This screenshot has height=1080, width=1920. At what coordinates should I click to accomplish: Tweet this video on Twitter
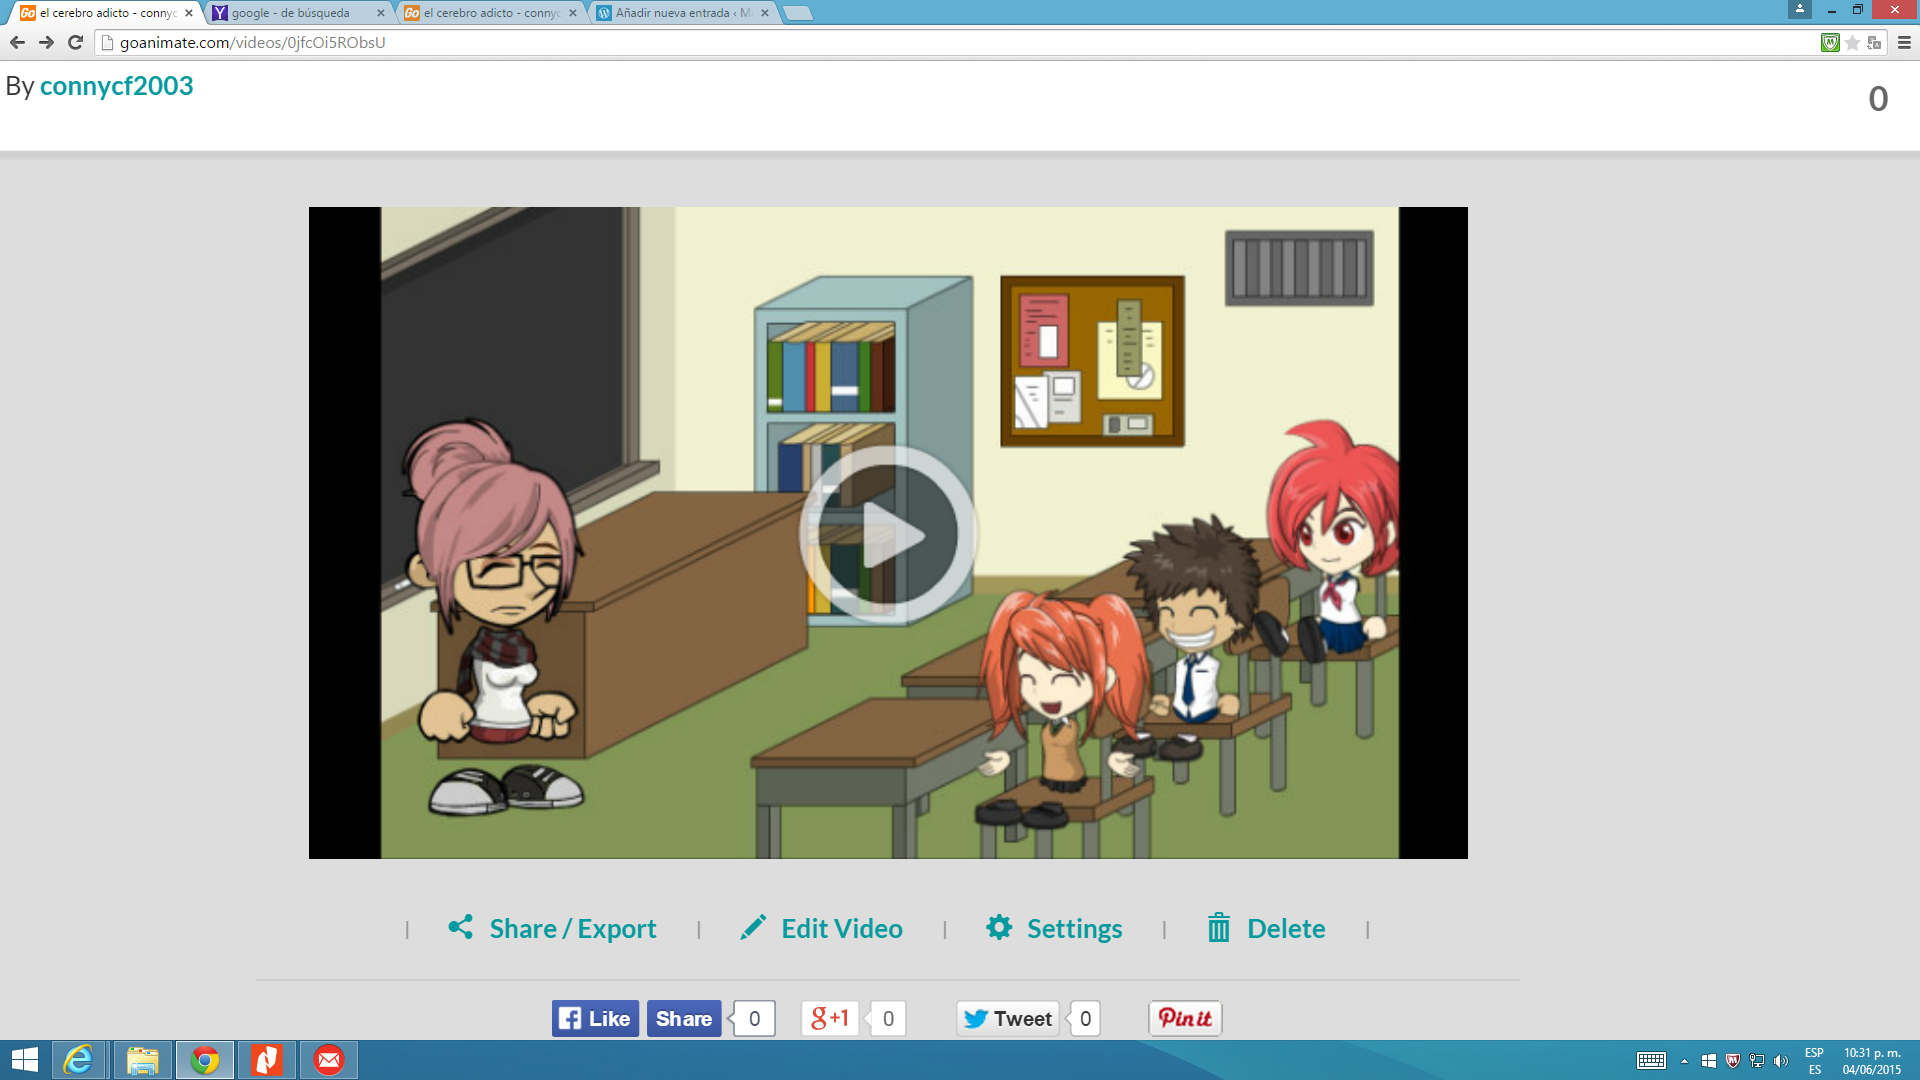(x=1007, y=1019)
